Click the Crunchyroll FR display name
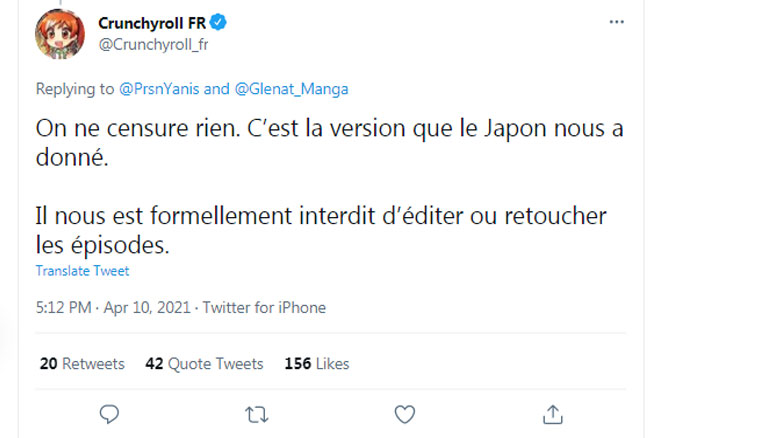Viewport: 758px width, 438px height. (x=151, y=23)
